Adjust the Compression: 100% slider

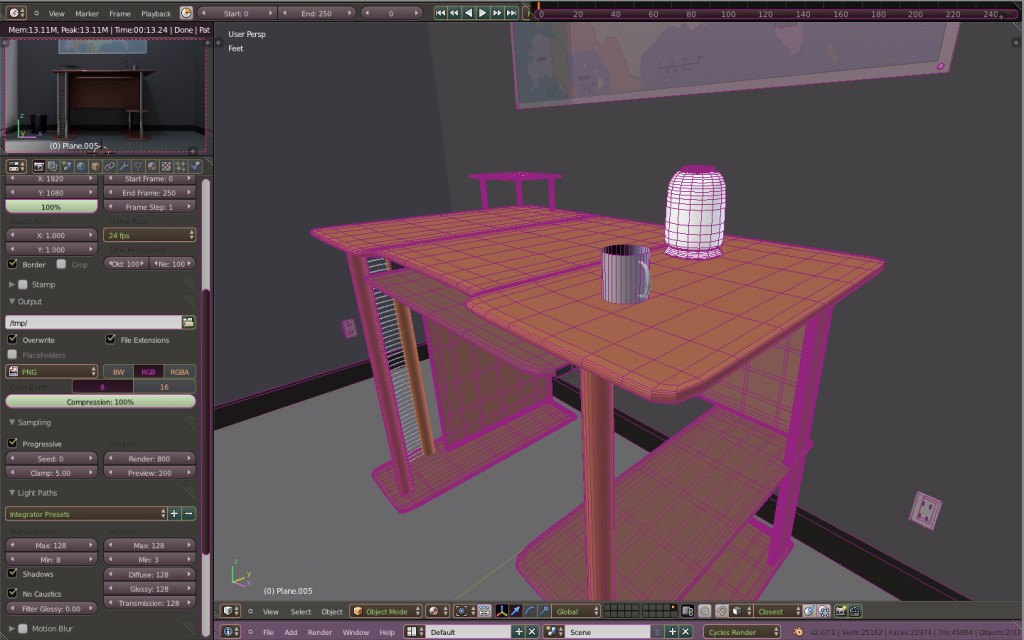click(100, 401)
